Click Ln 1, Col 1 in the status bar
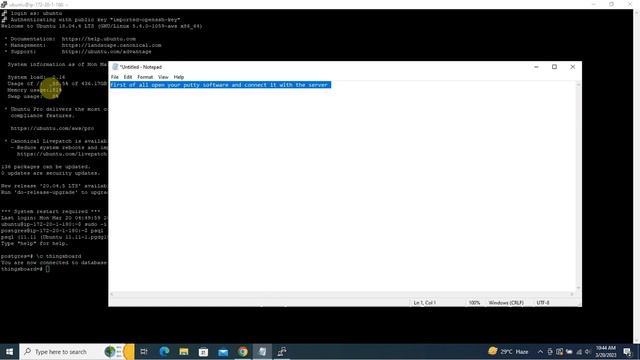The width and height of the screenshot is (640, 360). coord(424,303)
